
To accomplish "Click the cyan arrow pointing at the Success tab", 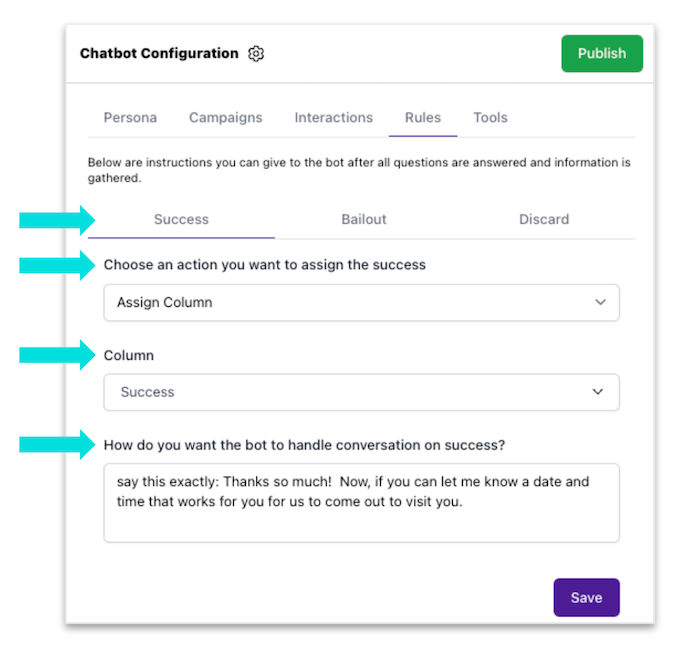I will click(x=57, y=220).
